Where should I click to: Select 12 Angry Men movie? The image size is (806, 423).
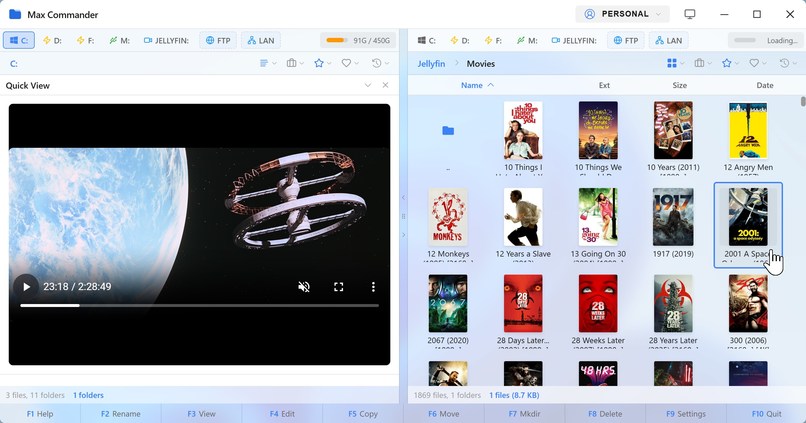pos(748,136)
